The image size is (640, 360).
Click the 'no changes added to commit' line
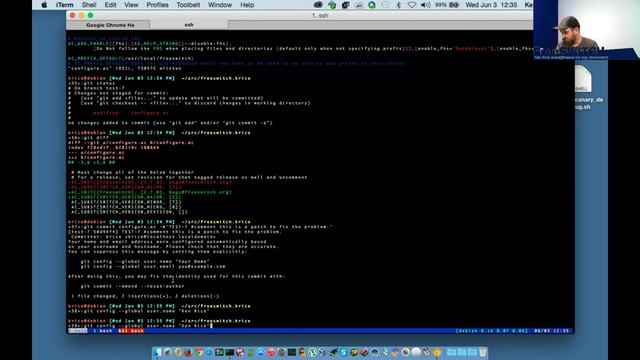(170, 122)
